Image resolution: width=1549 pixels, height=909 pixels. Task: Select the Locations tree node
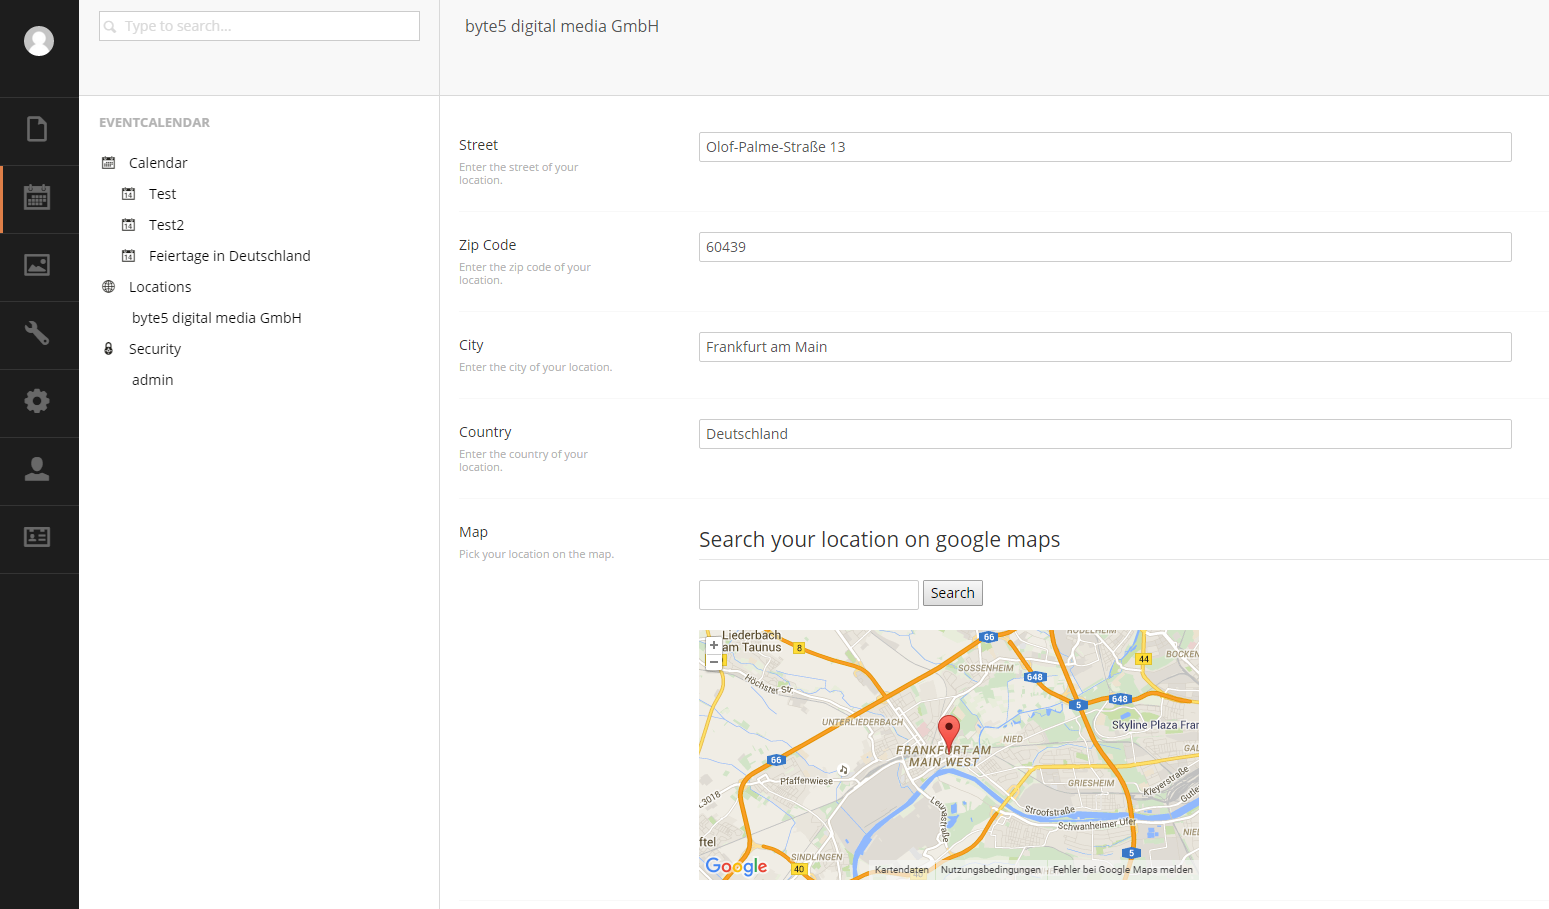160,287
